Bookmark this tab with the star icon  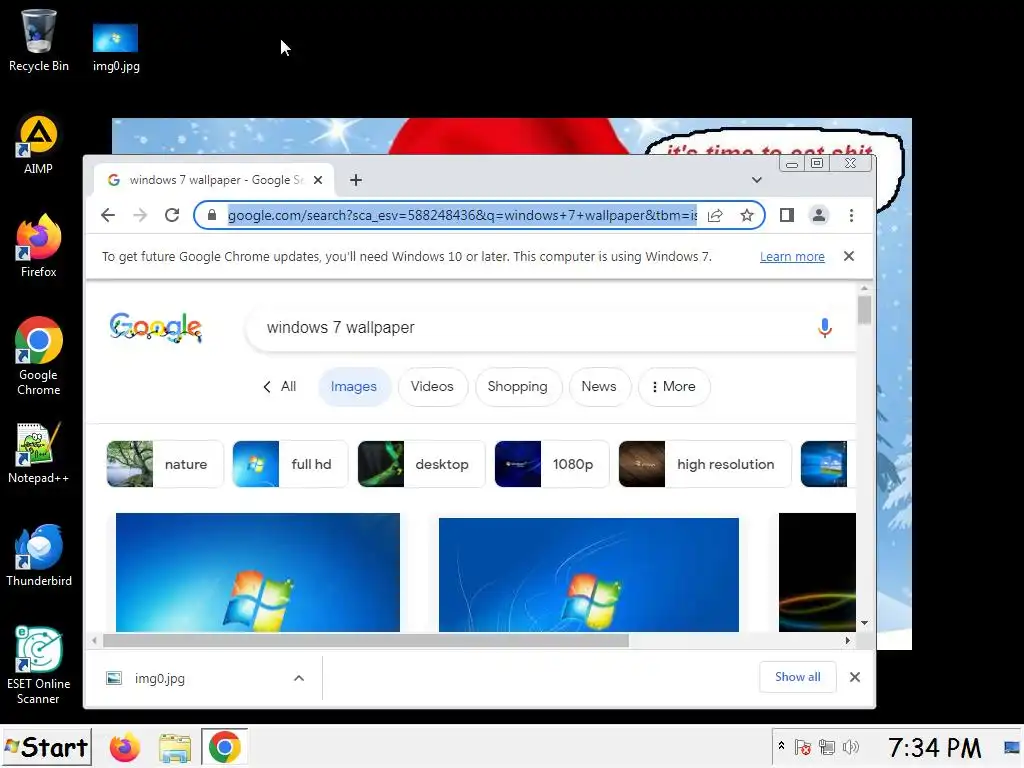746,215
